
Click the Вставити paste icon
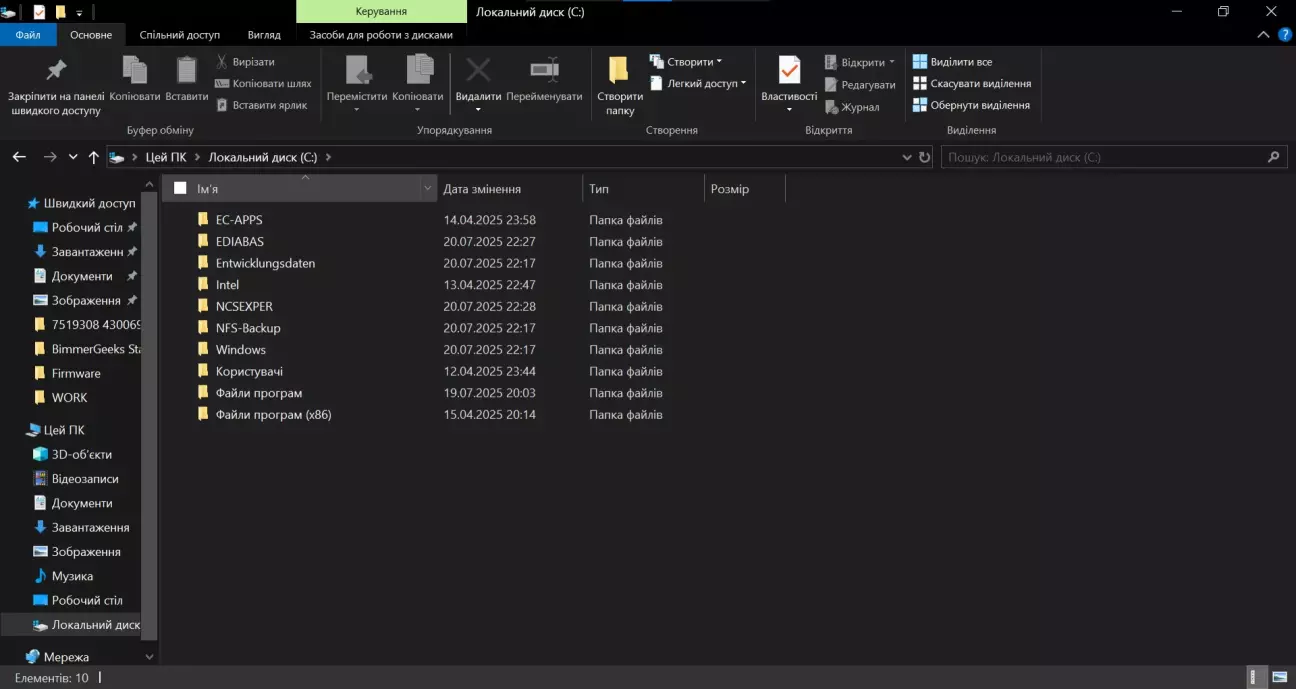tap(187, 70)
